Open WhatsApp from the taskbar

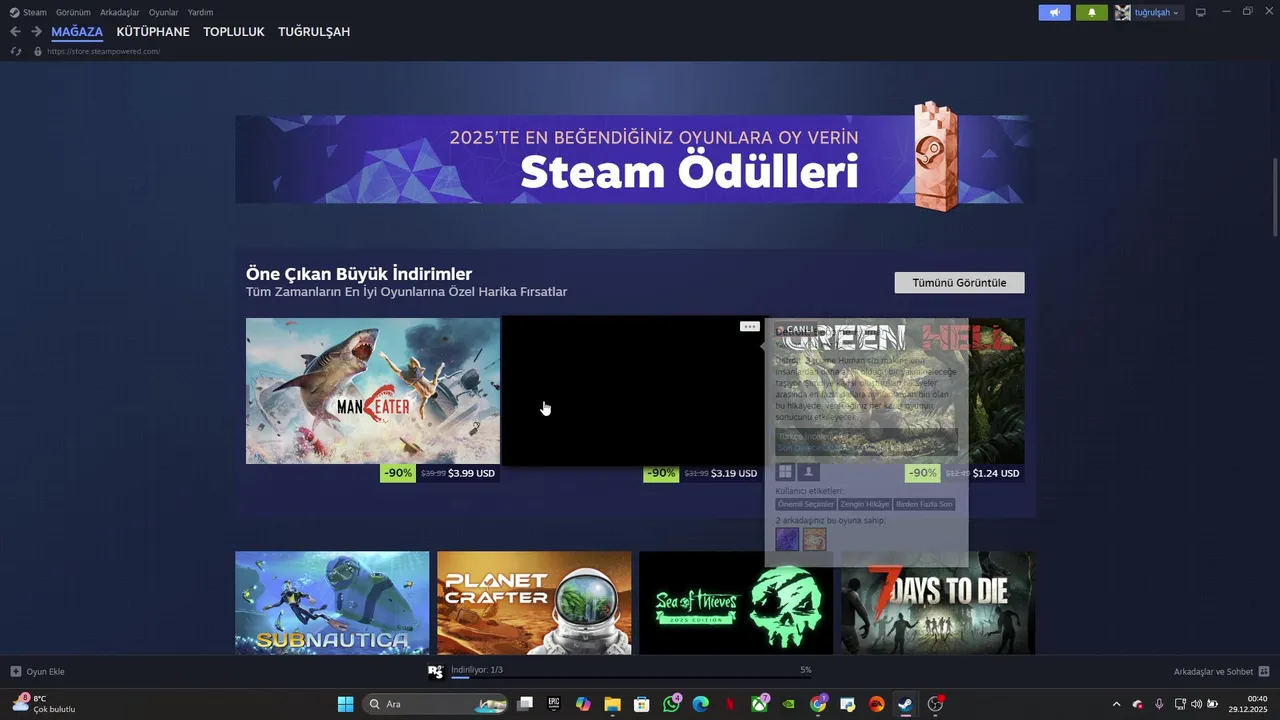pyautogui.click(x=671, y=704)
